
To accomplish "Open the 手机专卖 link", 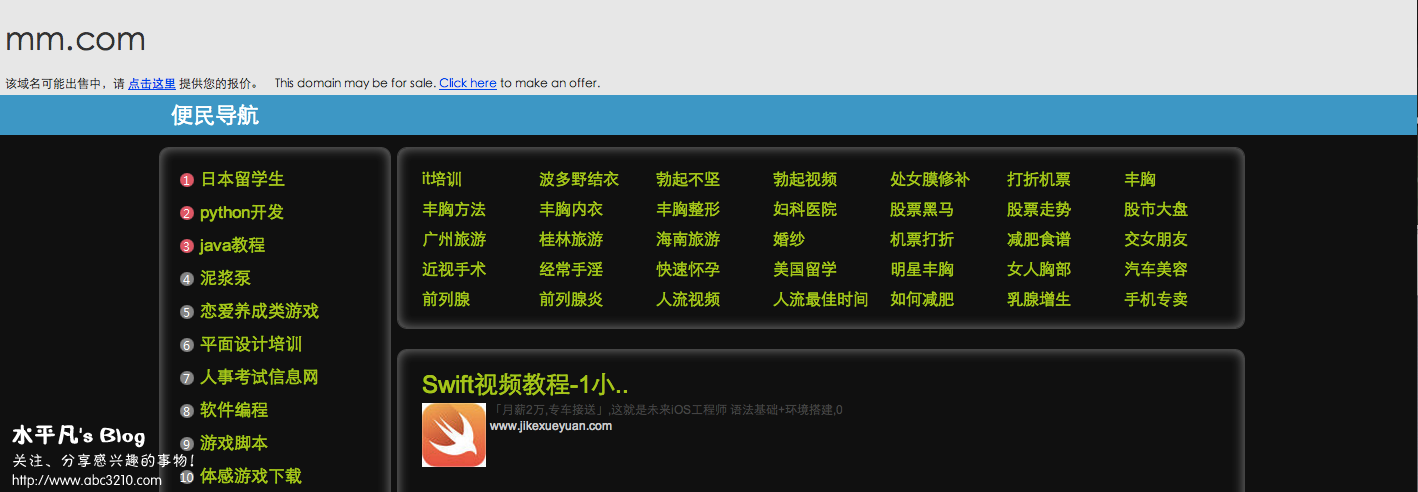I will tap(1155, 299).
